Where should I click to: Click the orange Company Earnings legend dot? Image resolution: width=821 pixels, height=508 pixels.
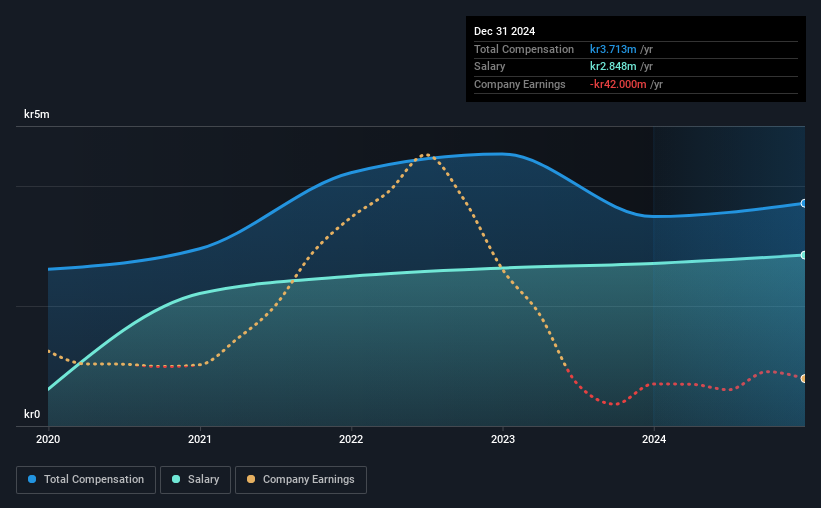pos(251,479)
